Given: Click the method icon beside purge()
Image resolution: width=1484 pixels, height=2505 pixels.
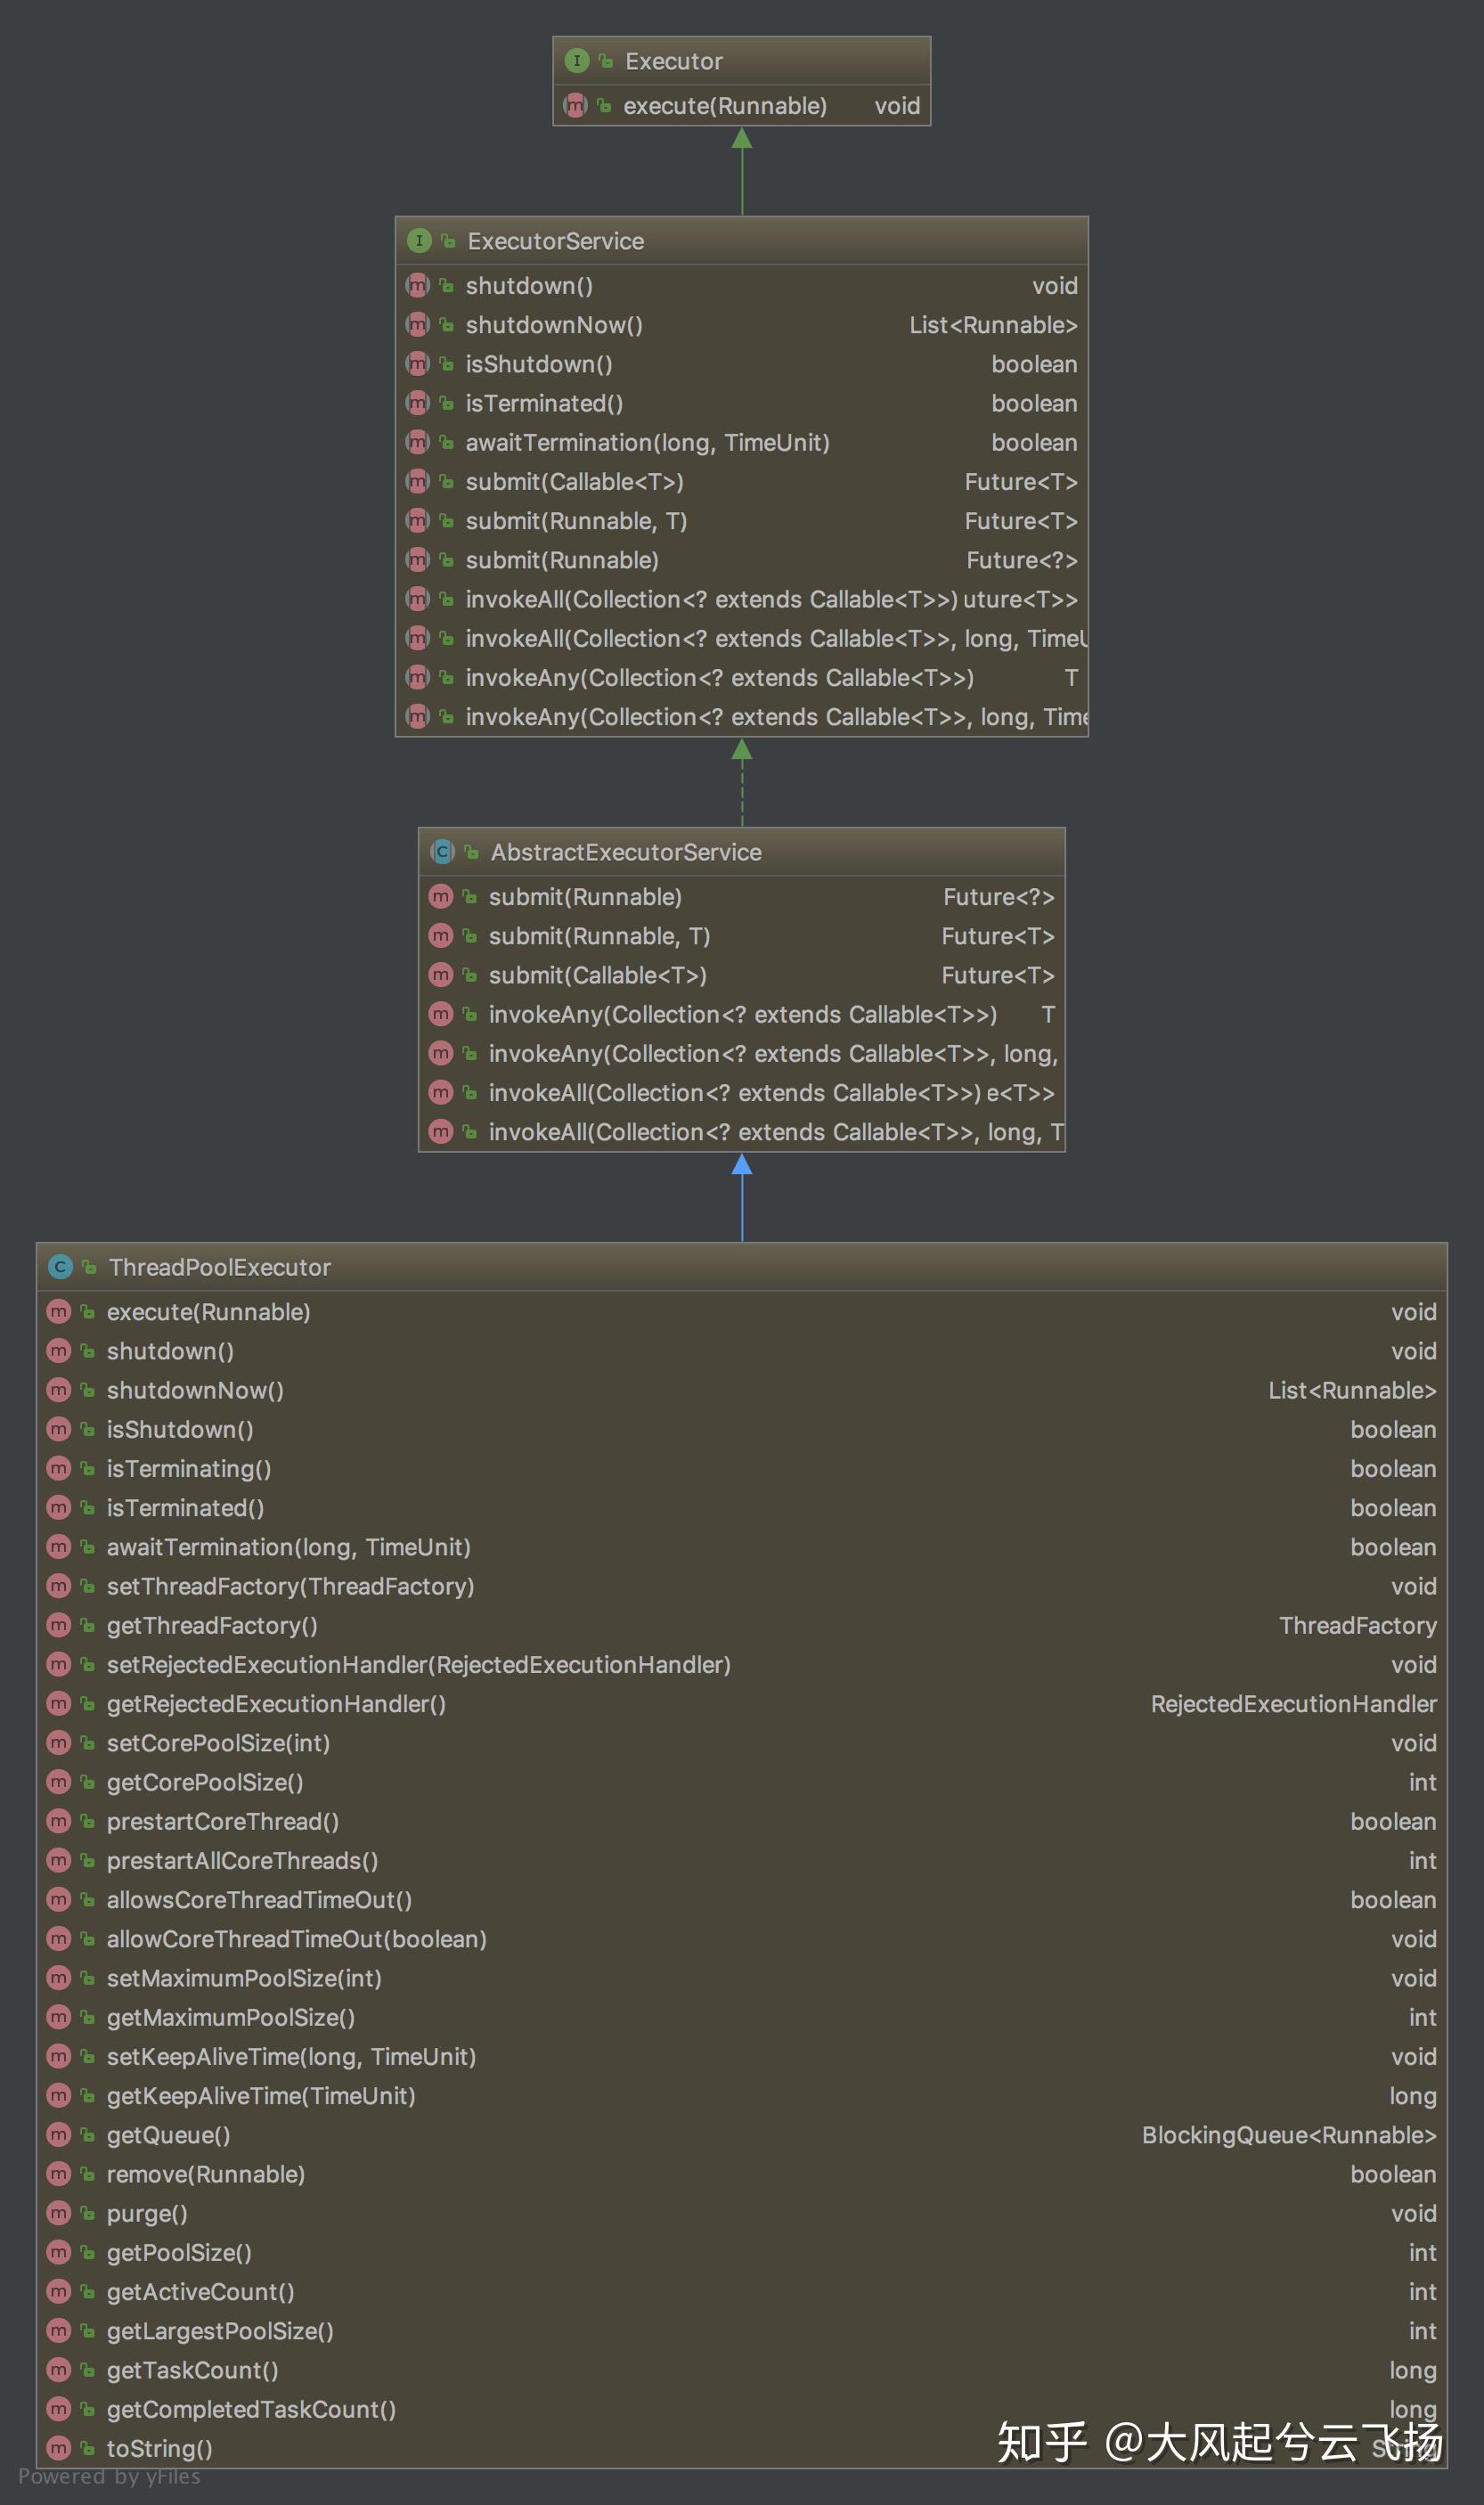Looking at the screenshot, I should tap(59, 2213).
